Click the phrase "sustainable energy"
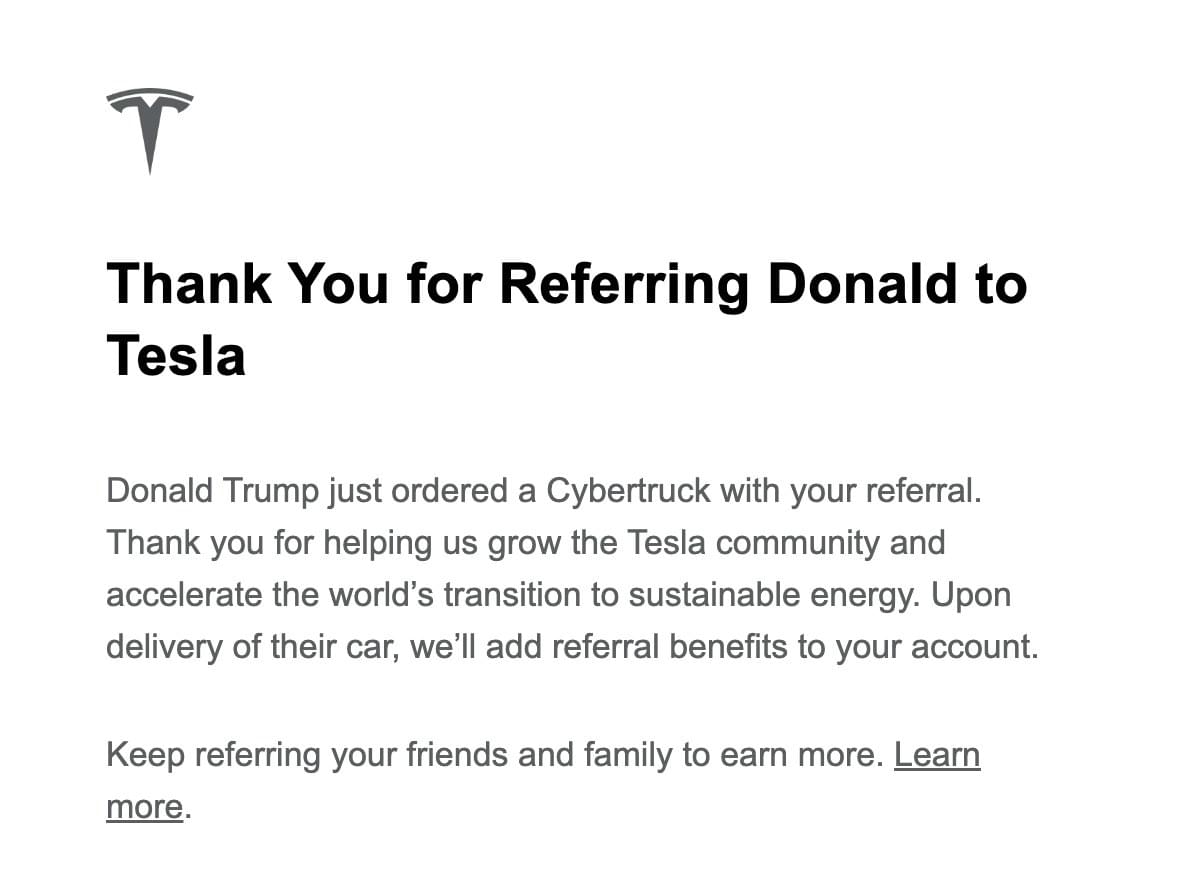Image resolution: width=1180 pixels, height=876 pixels. pos(773,595)
